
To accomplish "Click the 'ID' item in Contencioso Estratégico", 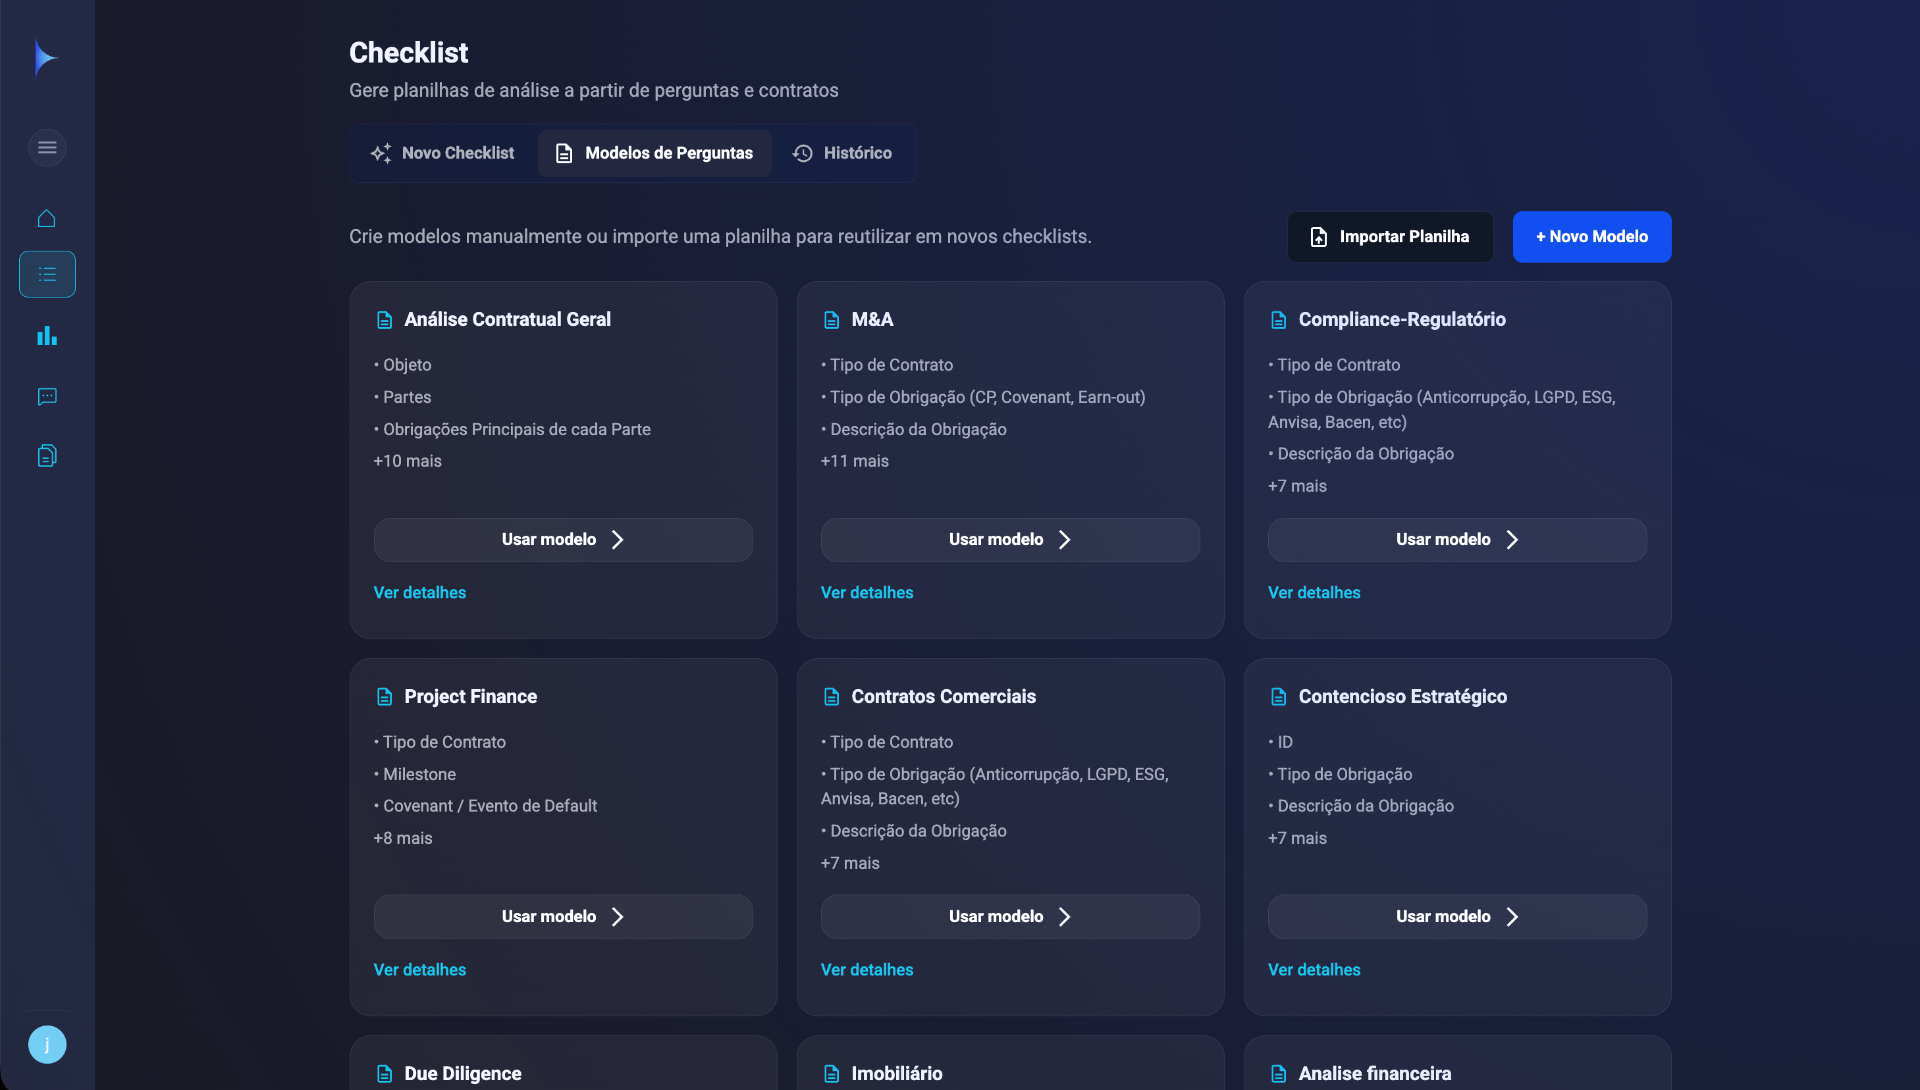I will (x=1281, y=742).
